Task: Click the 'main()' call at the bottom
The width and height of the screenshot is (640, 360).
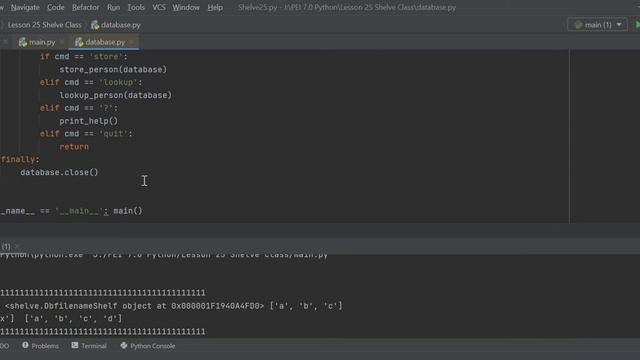Action: [x=128, y=211]
